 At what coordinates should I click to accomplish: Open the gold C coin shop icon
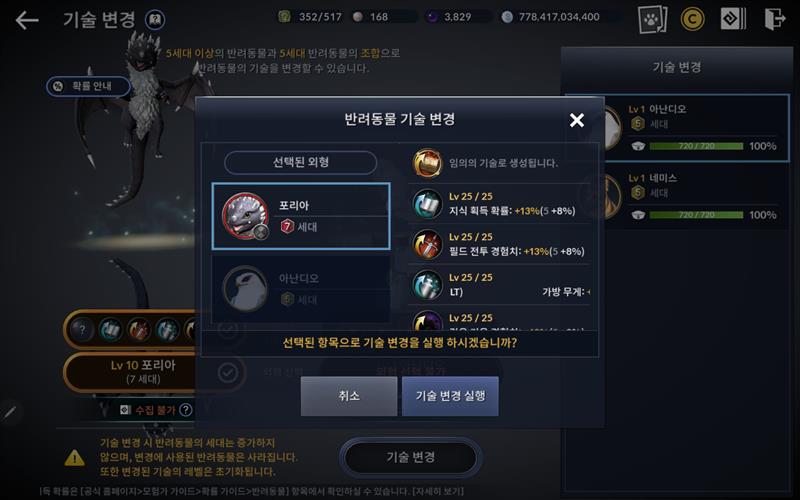coord(692,19)
